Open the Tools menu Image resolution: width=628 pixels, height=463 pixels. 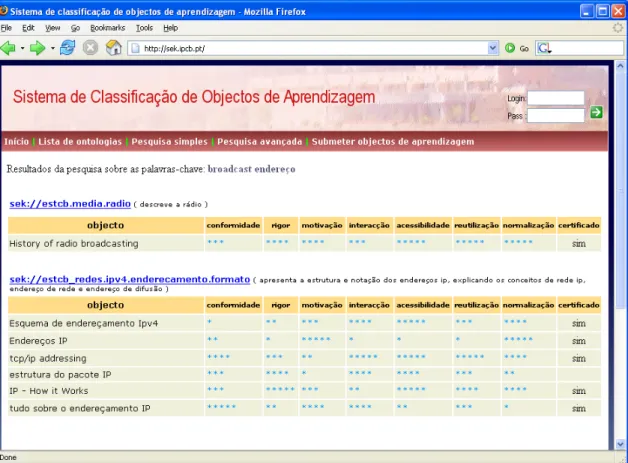coord(144,28)
